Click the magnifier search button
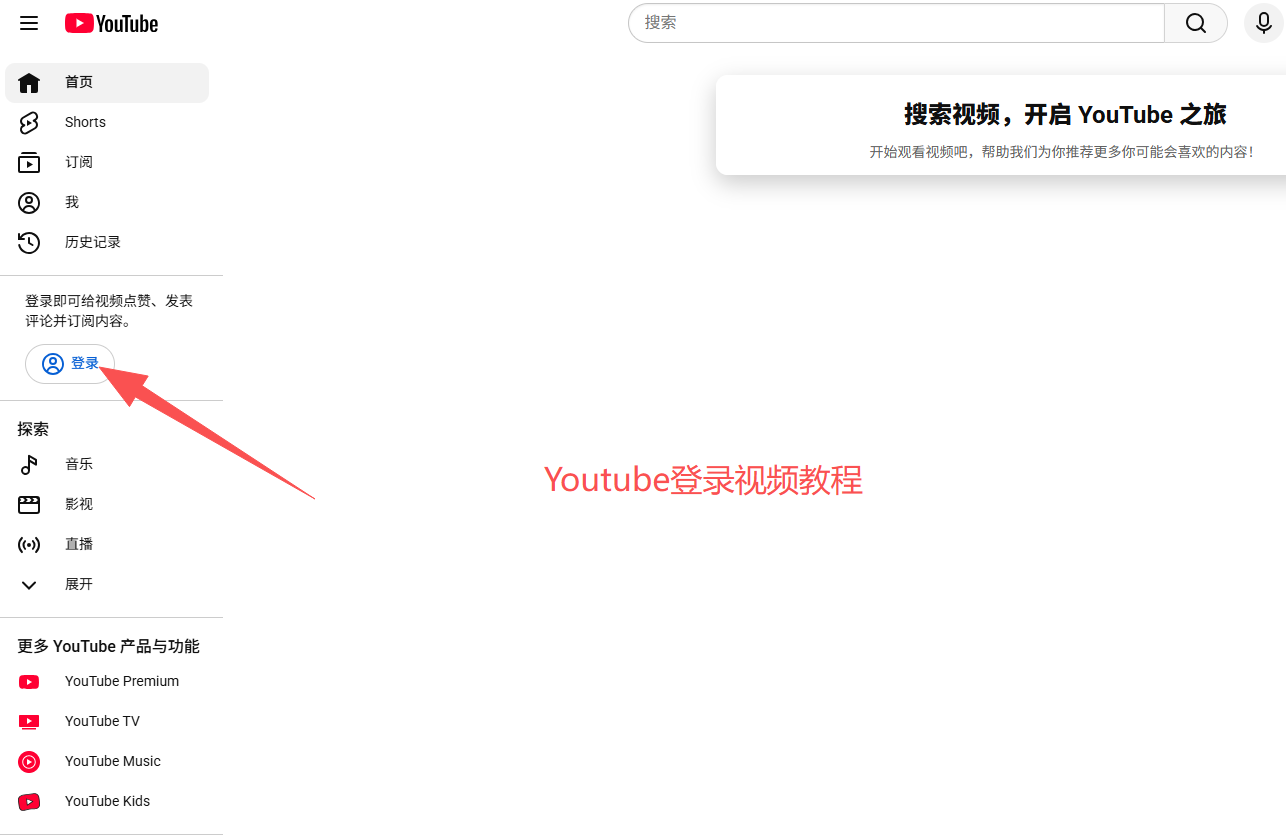This screenshot has width=1286, height=836. tap(1196, 23)
